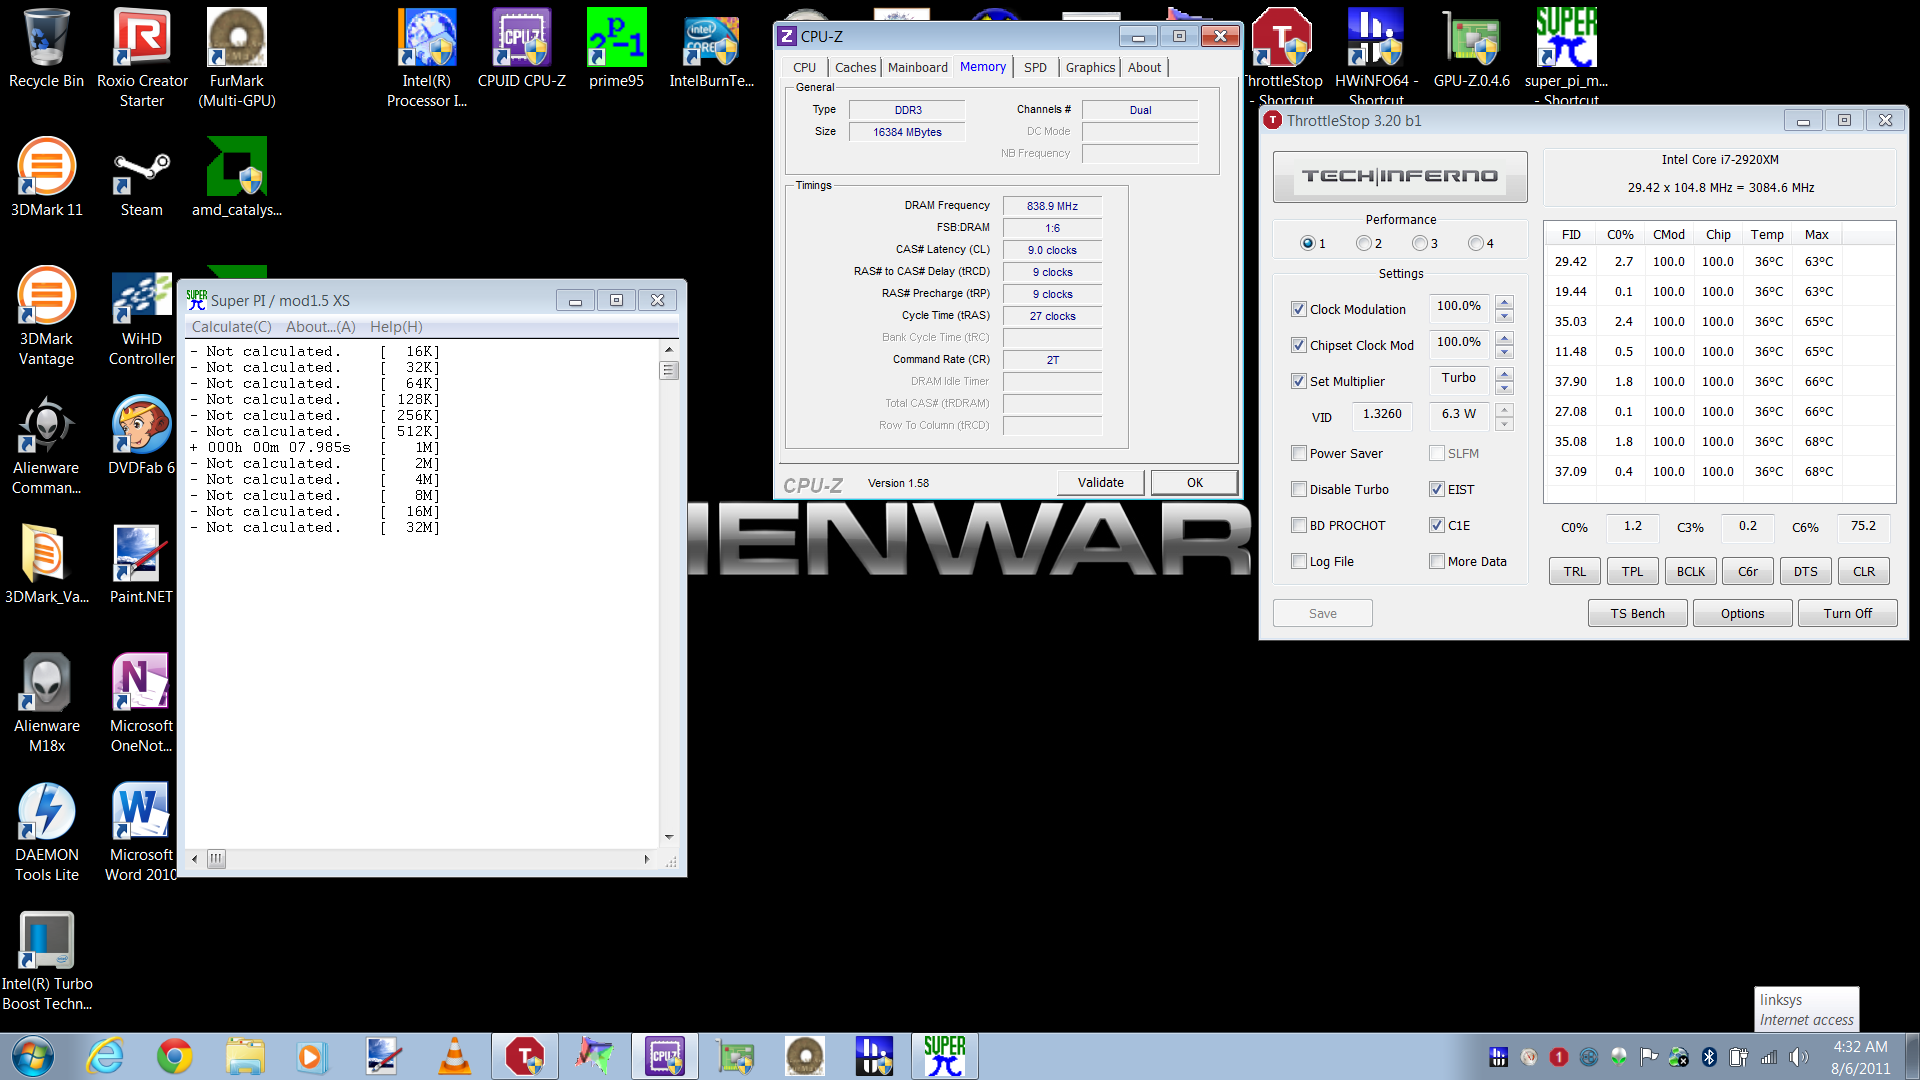
Task: Click the Windows Start button
Action: click(32, 1056)
